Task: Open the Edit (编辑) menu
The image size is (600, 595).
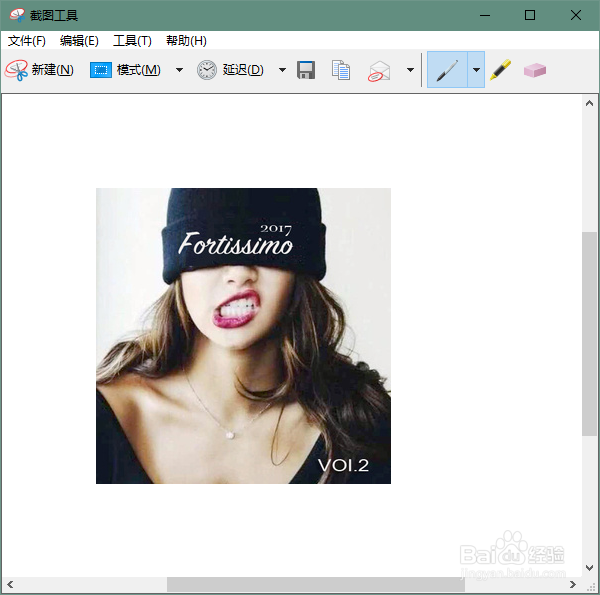Action: [79, 41]
